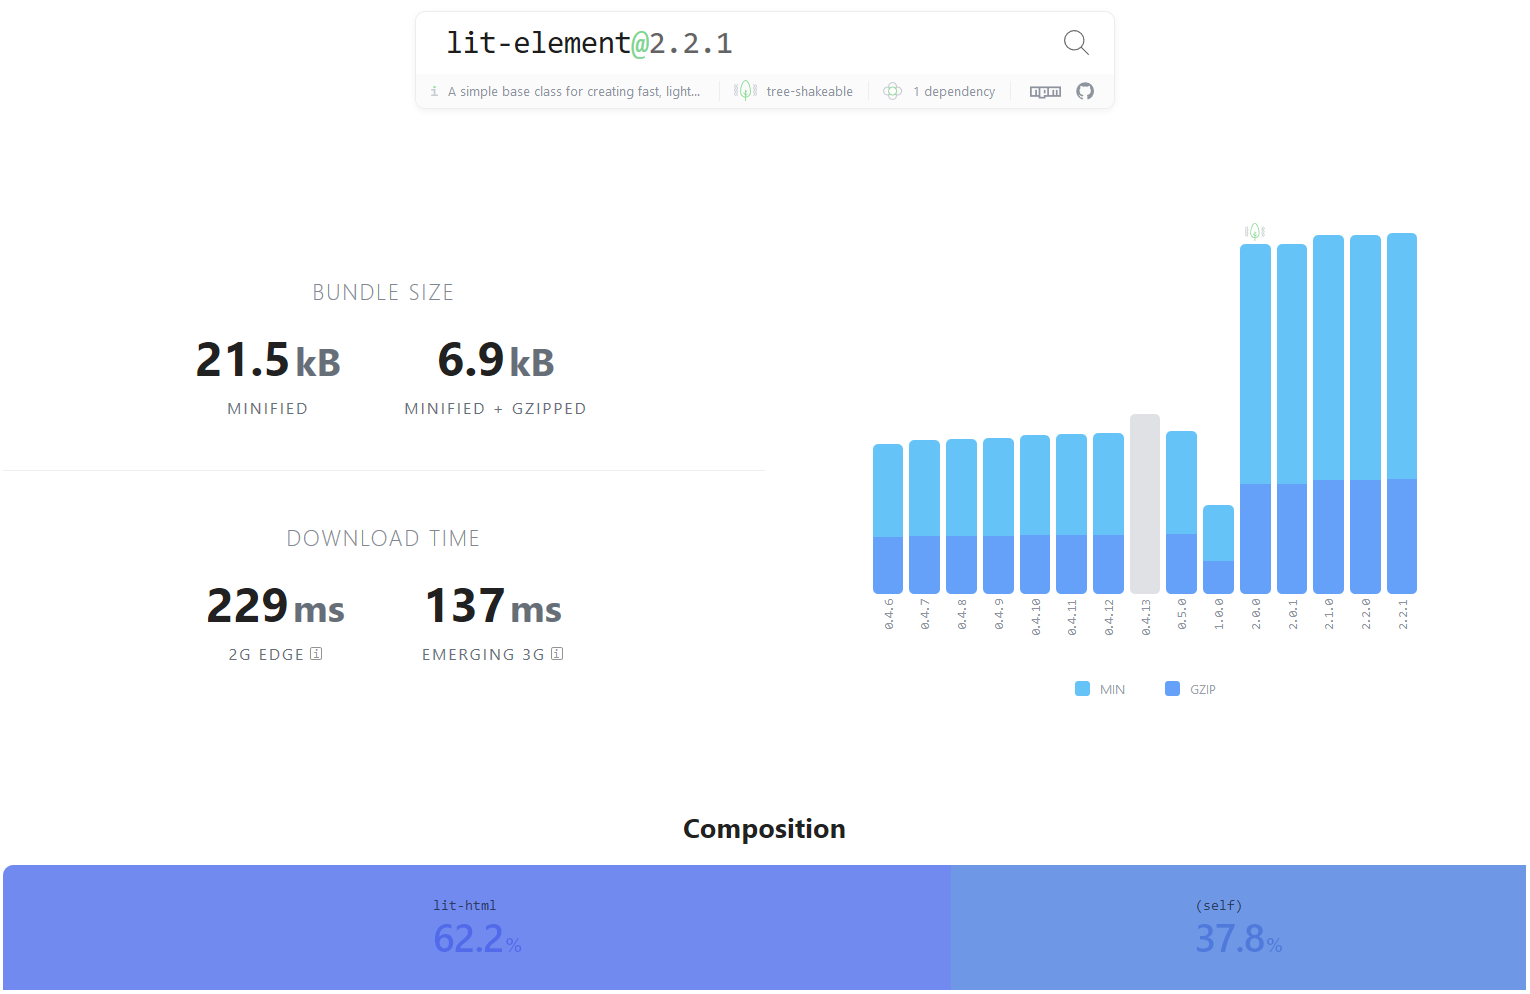Open the Emerging 3G info icon
The width and height of the screenshot is (1530, 994).
point(557,654)
